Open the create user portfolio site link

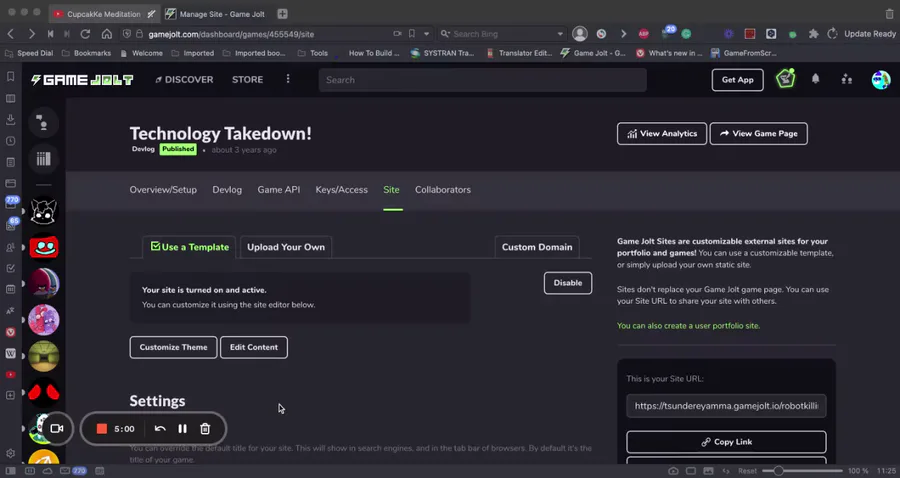688,326
